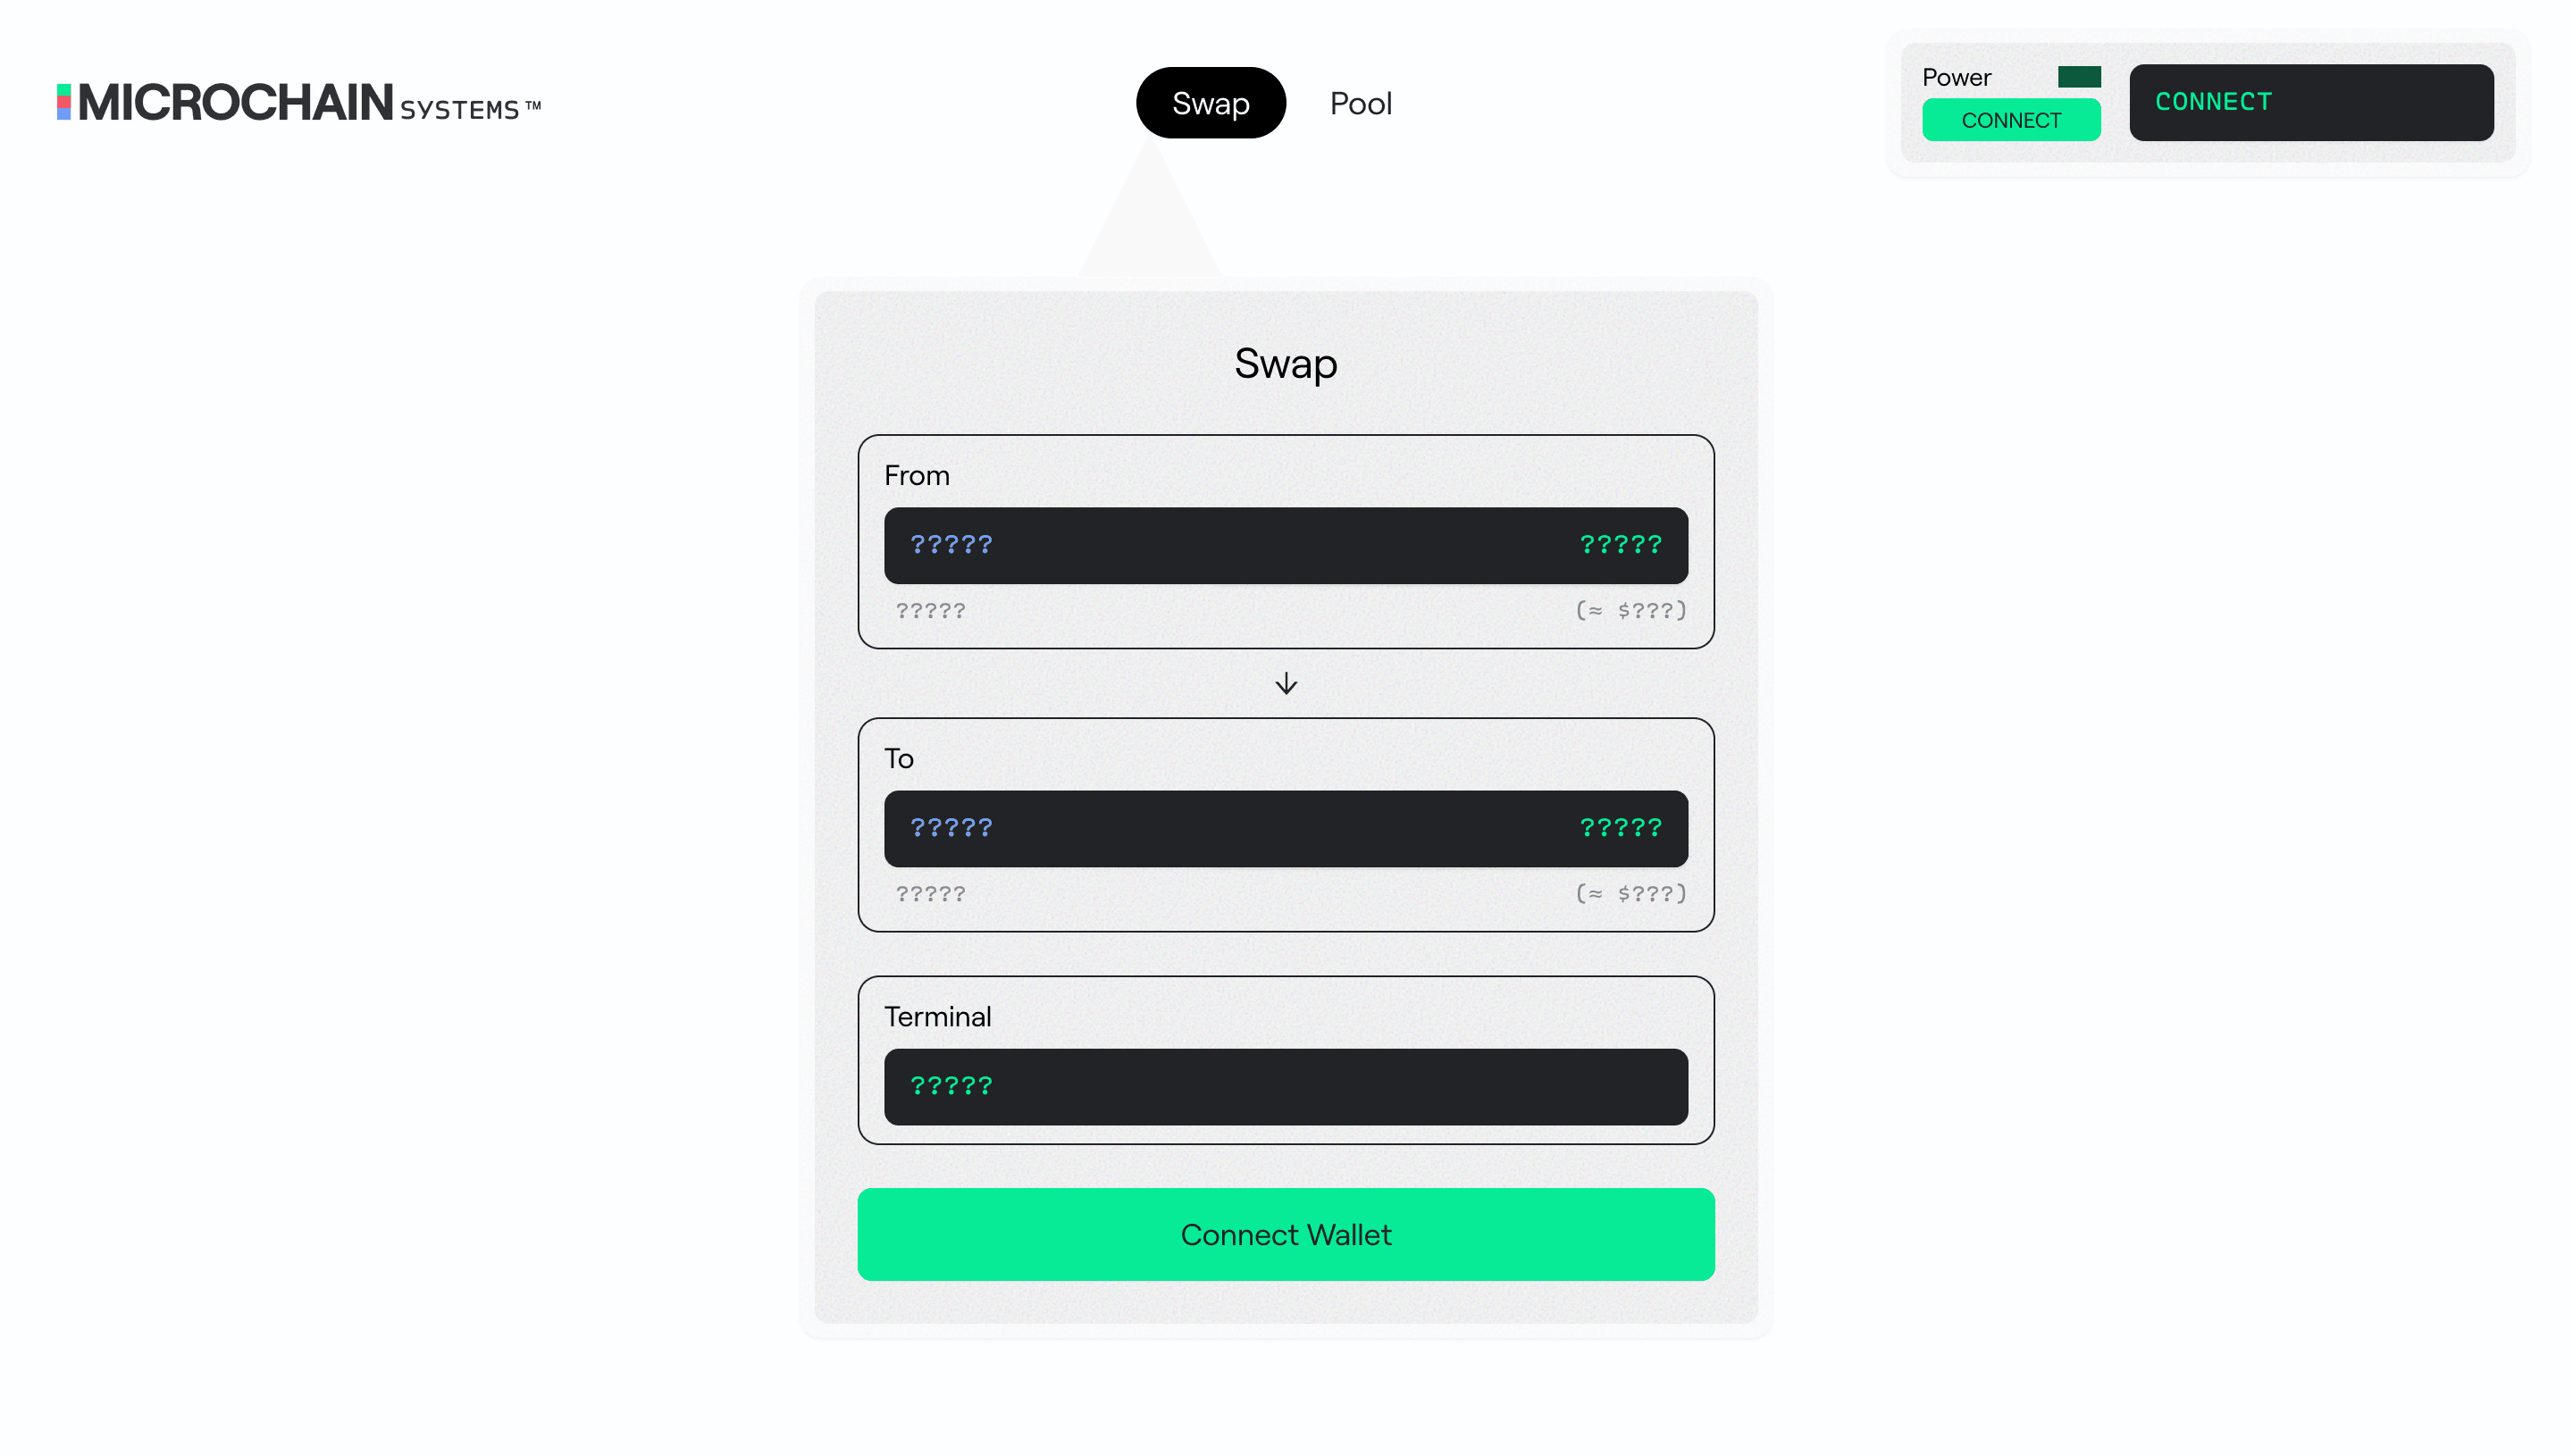Toggle the wallet connection state

coord(2011,119)
